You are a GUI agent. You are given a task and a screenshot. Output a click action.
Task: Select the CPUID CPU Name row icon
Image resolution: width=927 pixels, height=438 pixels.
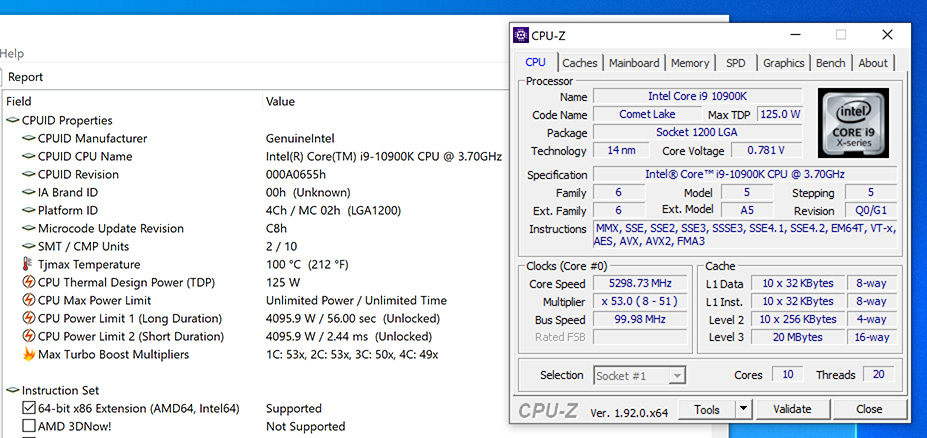pyautogui.click(x=29, y=157)
